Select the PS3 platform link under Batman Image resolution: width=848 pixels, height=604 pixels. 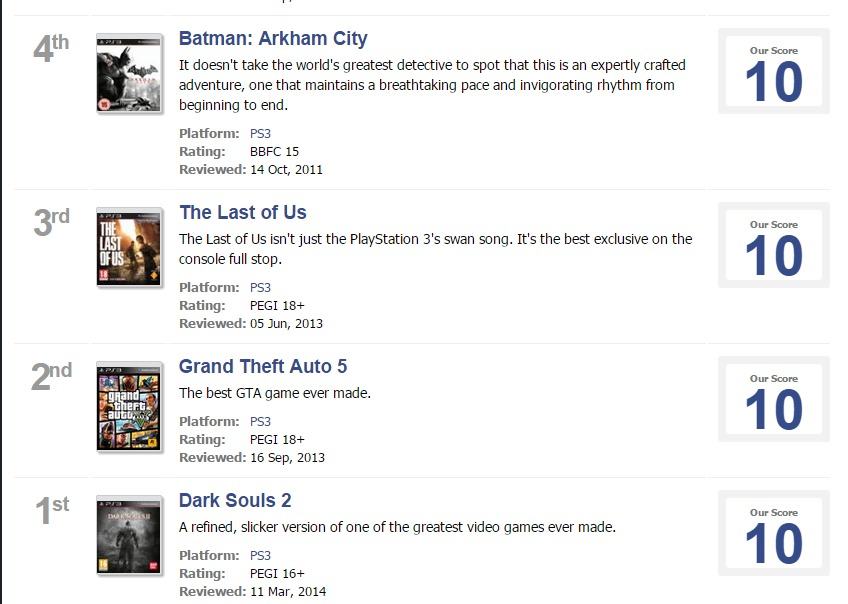pos(260,134)
